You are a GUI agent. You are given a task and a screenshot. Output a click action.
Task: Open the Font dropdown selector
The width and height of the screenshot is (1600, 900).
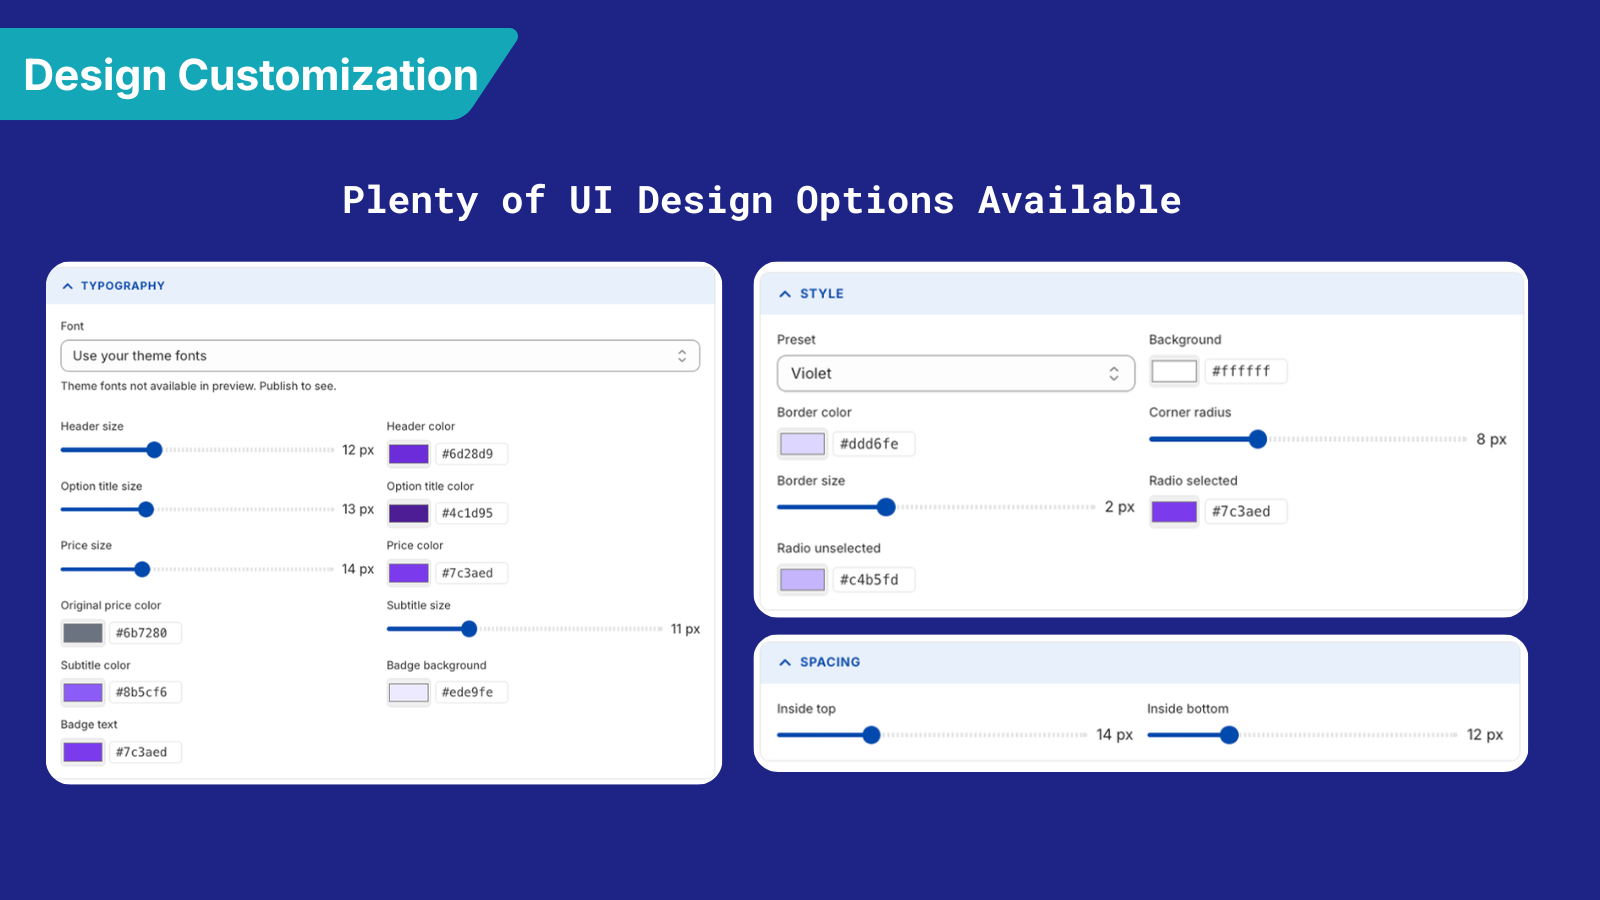(380, 356)
